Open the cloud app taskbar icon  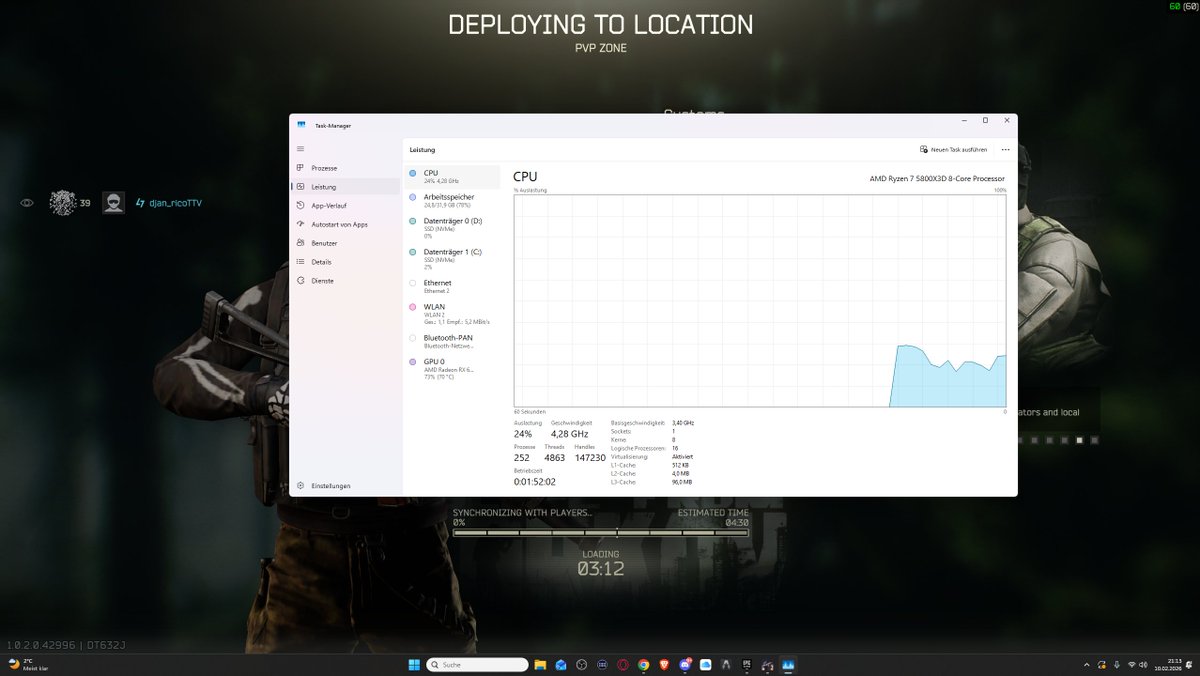(x=706, y=664)
